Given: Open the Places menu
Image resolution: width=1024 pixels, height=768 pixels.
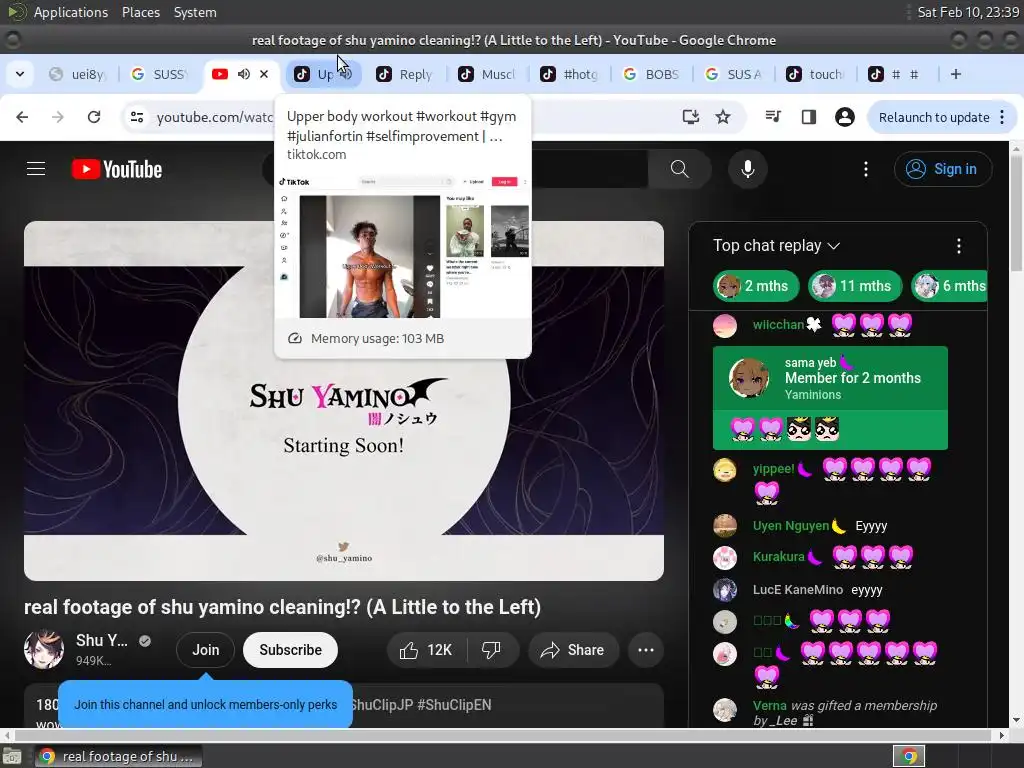Looking at the screenshot, I should click(x=141, y=12).
